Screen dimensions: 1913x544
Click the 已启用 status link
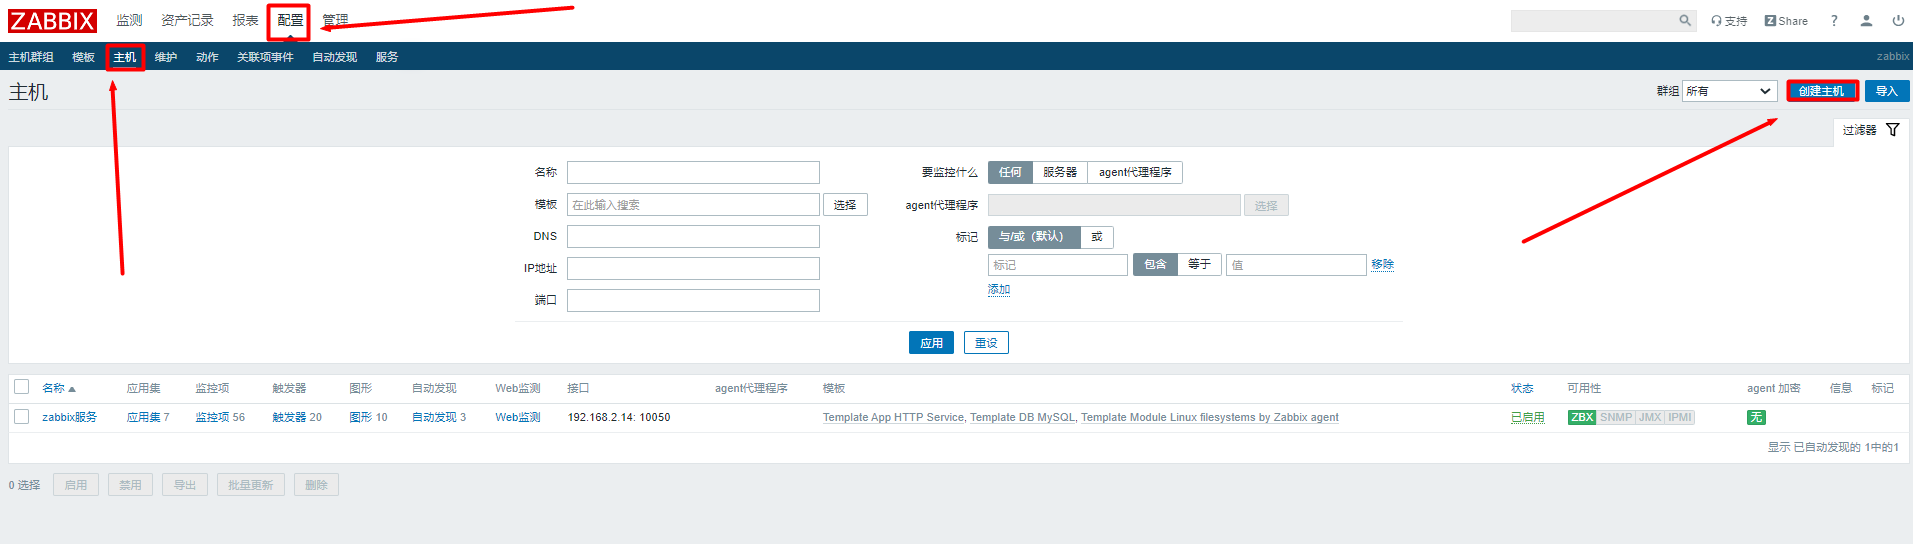(1527, 417)
